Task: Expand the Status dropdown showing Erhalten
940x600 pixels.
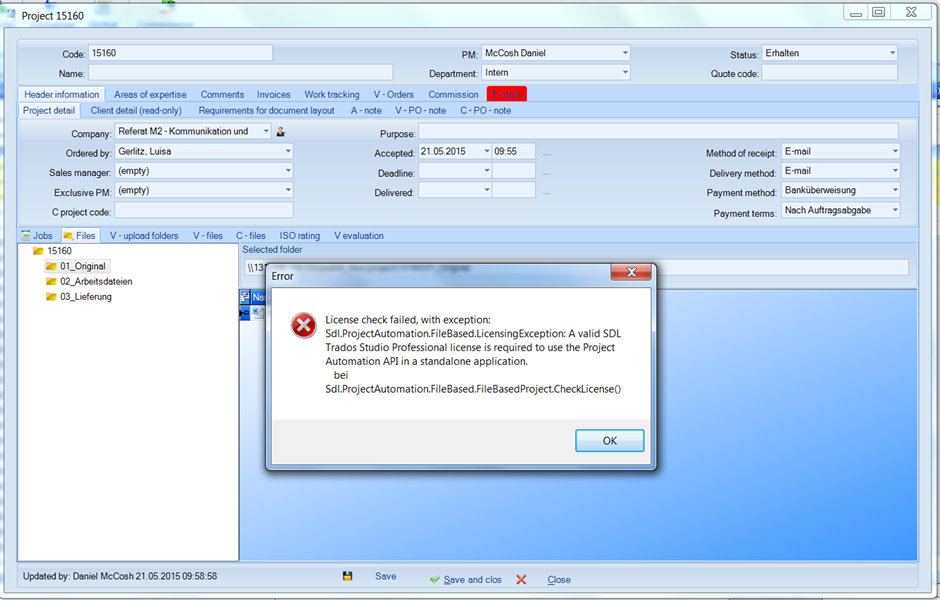Action: click(x=891, y=53)
